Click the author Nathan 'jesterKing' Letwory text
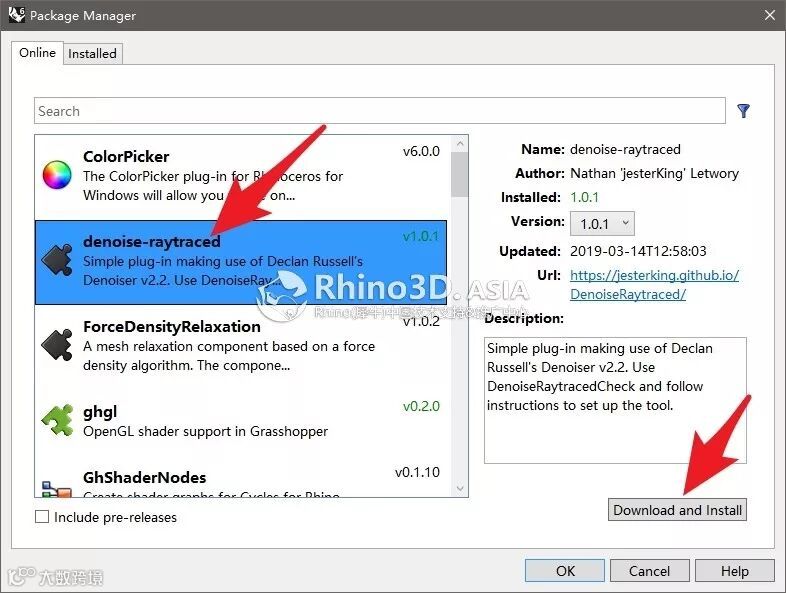 pos(654,173)
